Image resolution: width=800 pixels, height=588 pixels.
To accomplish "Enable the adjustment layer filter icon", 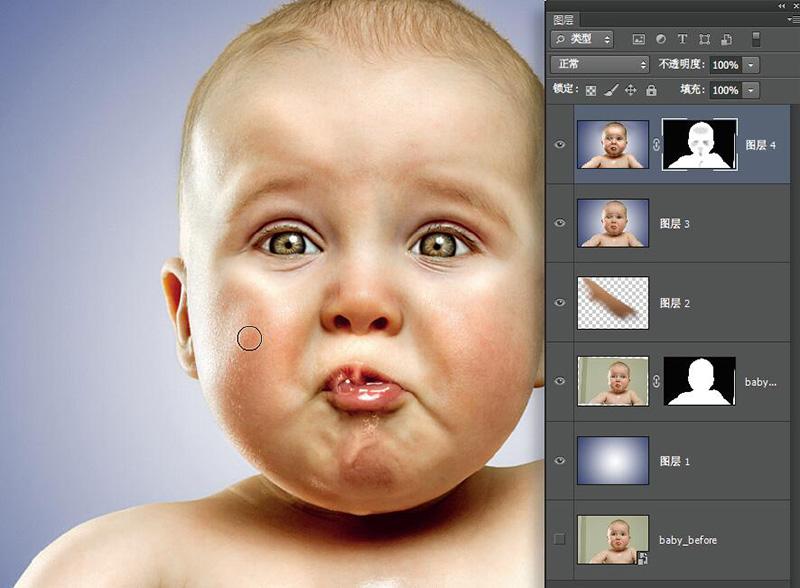I will point(661,39).
